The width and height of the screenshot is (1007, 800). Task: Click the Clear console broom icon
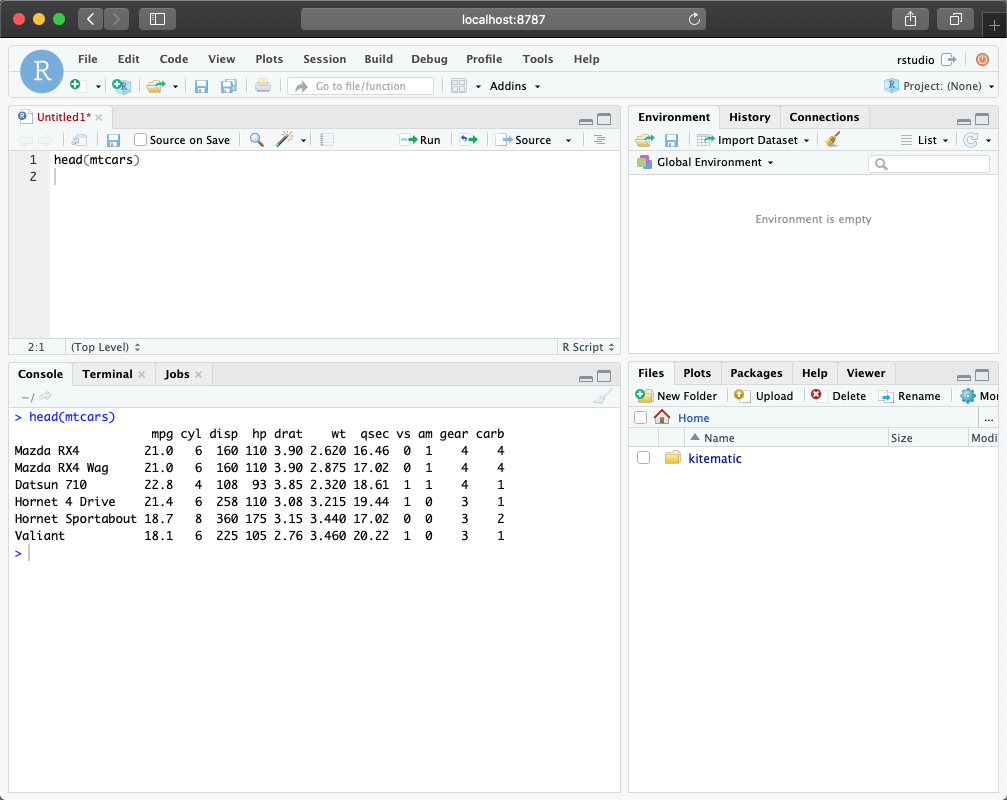coord(602,397)
